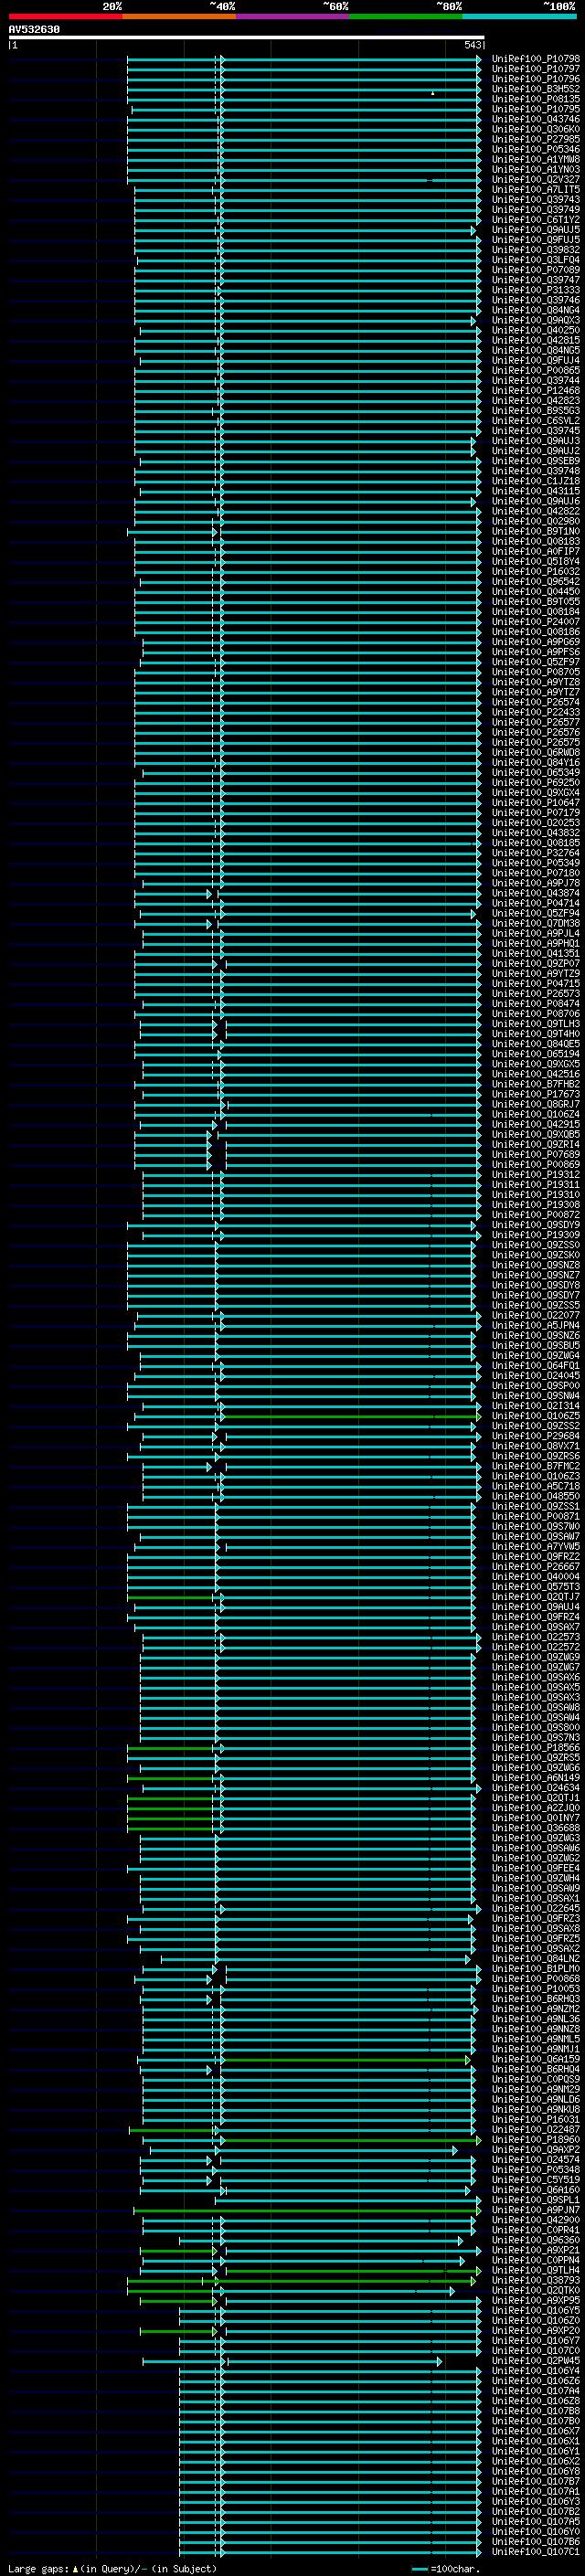
Task: Open hit UniRef100_P10795
Action: click(x=536, y=109)
